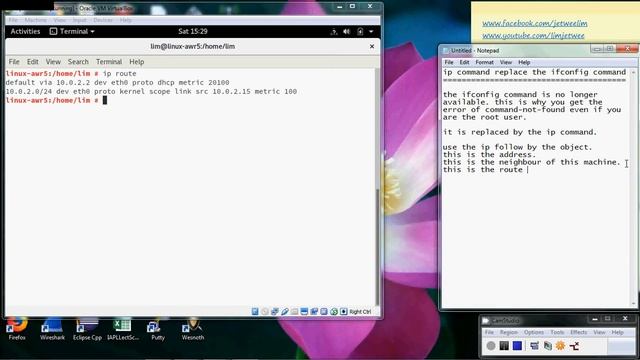This screenshot has height=360, width=640.
Task: Open the Search menu in the Terminal window
Action: 78,62
